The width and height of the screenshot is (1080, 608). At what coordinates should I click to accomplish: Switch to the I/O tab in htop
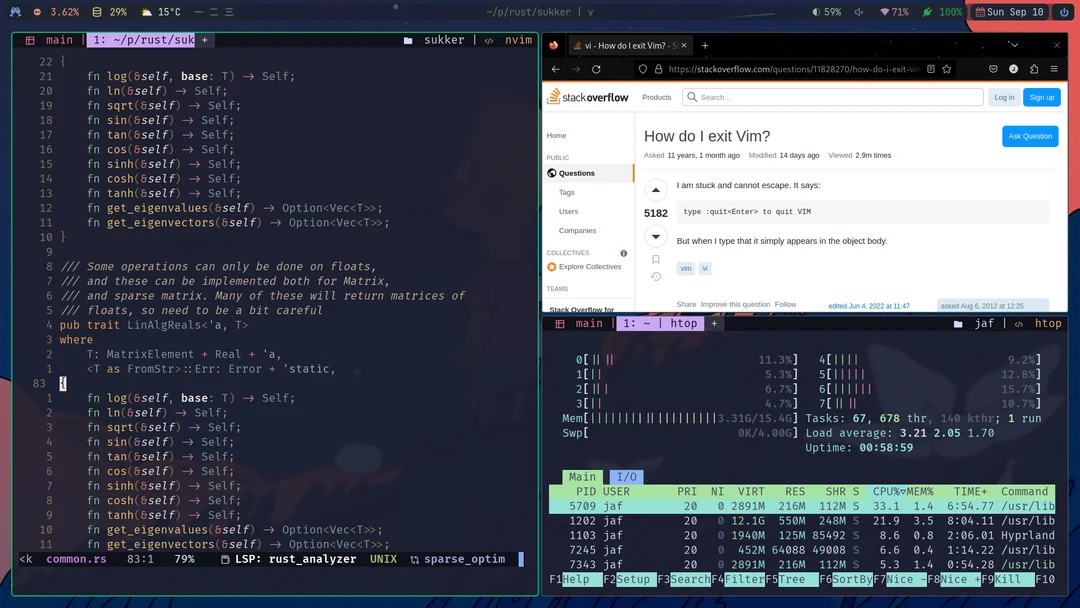626,476
